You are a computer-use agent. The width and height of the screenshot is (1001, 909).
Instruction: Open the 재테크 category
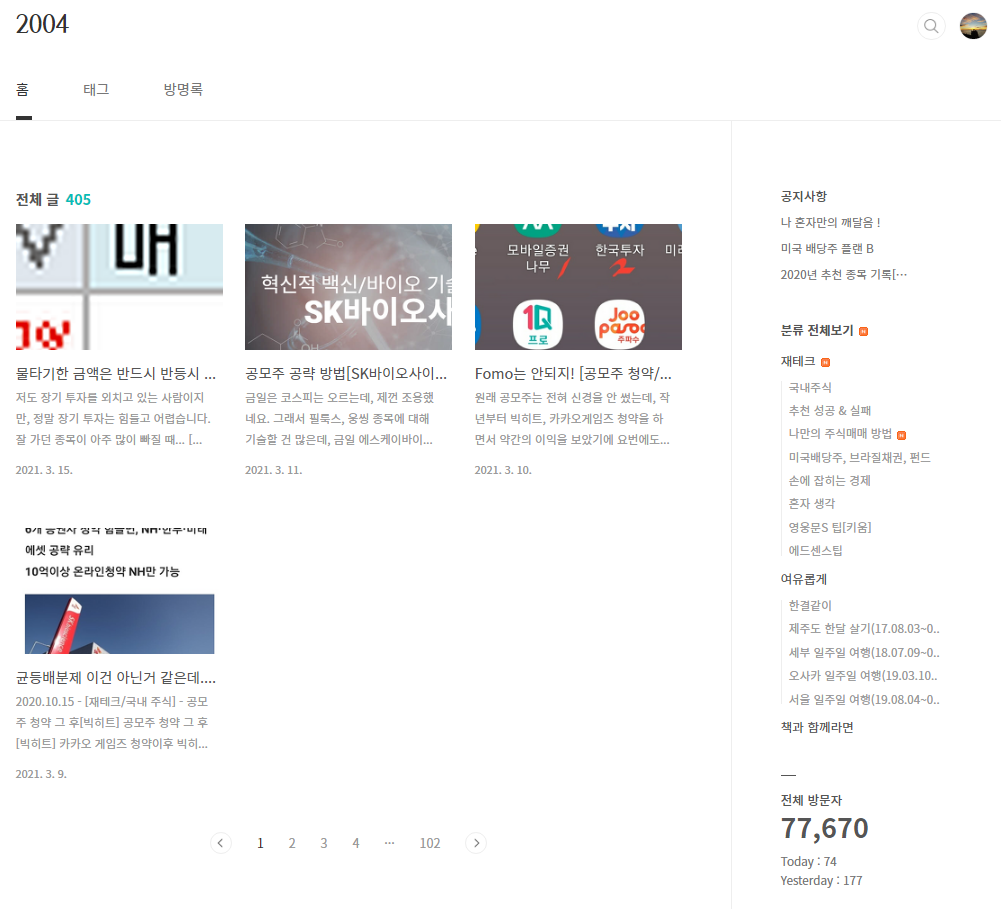[798, 361]
